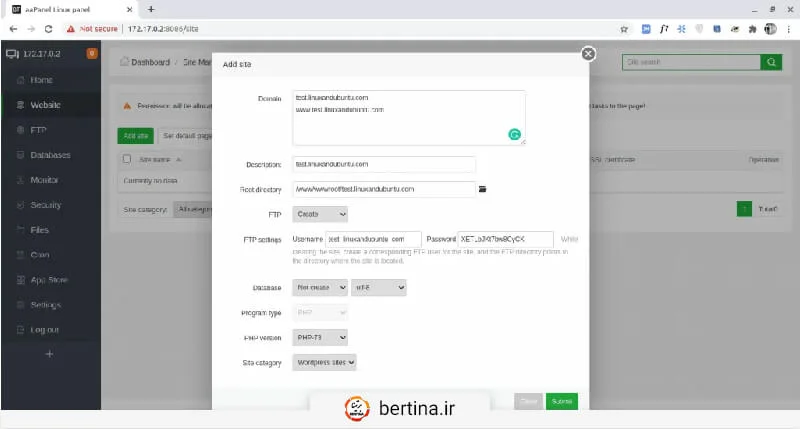Click the orange notification badge in sidebar header
The image size is (800, 429).
tap(92, 52)
